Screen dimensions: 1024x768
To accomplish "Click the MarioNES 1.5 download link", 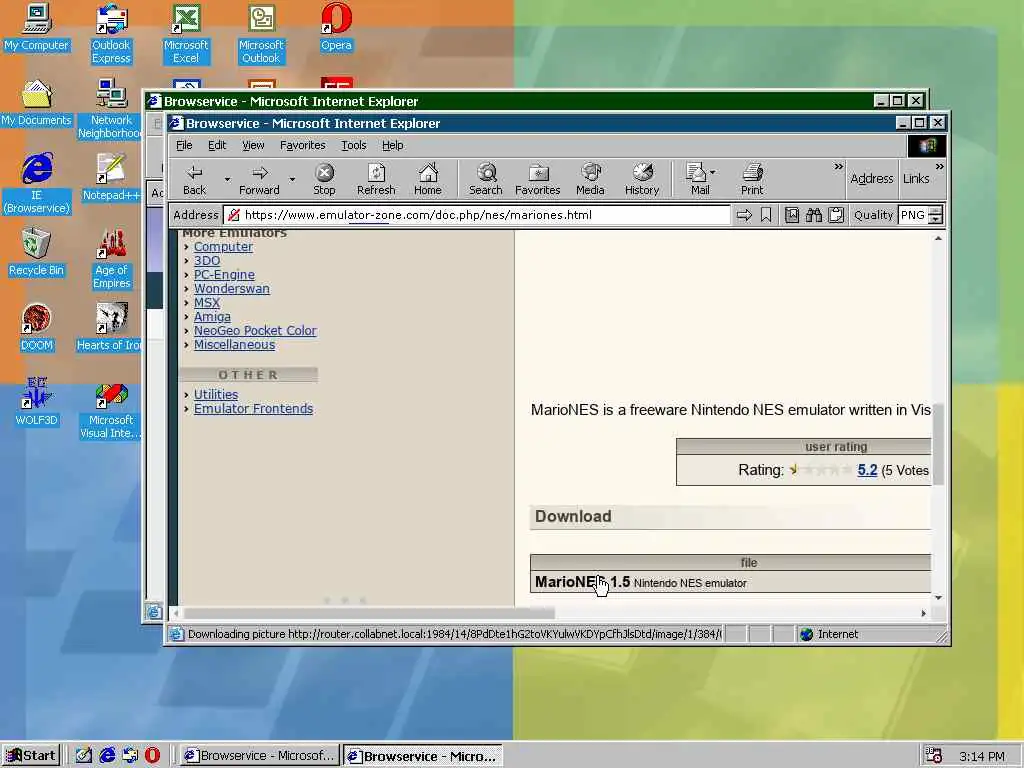I will click(x=583, y=582).
